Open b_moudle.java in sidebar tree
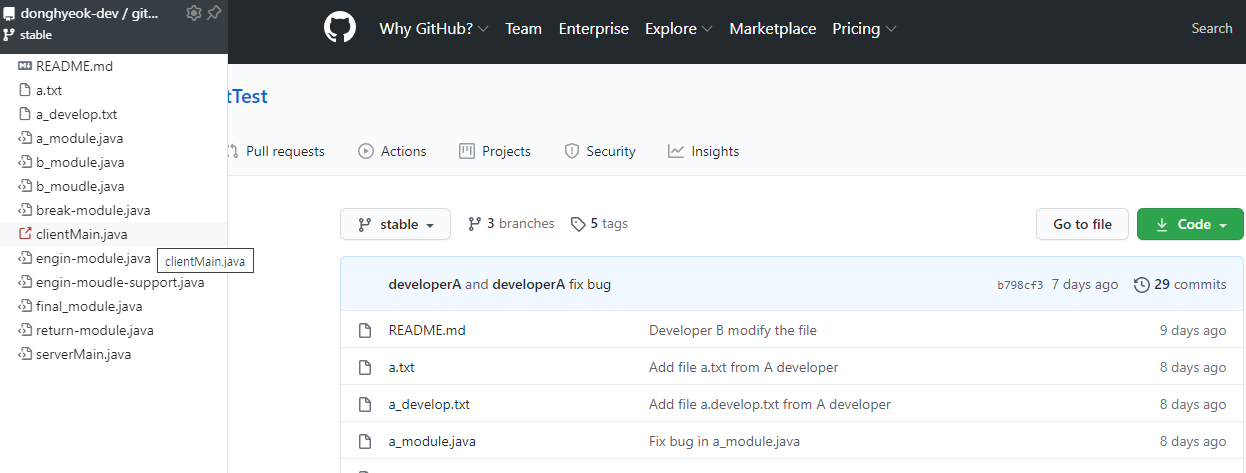The image size is (1246, 473). click(80, 186)
